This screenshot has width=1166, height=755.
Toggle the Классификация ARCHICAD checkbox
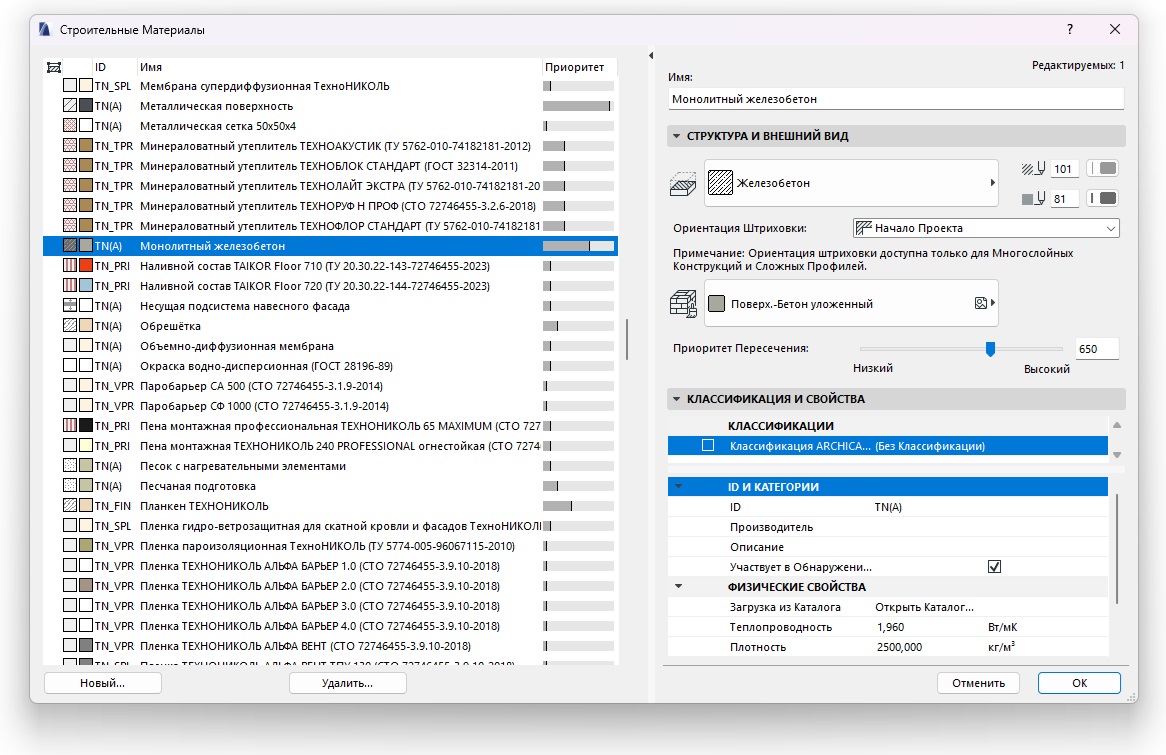(x=708, y=446)
